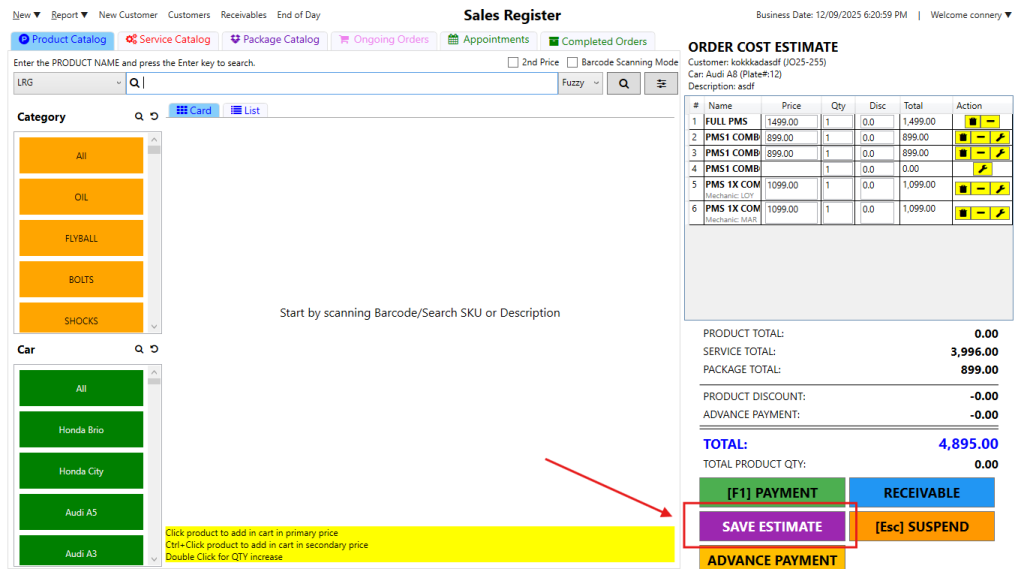Click the minus icon on row 2
1024x575 pixels.
coord(981,138)
